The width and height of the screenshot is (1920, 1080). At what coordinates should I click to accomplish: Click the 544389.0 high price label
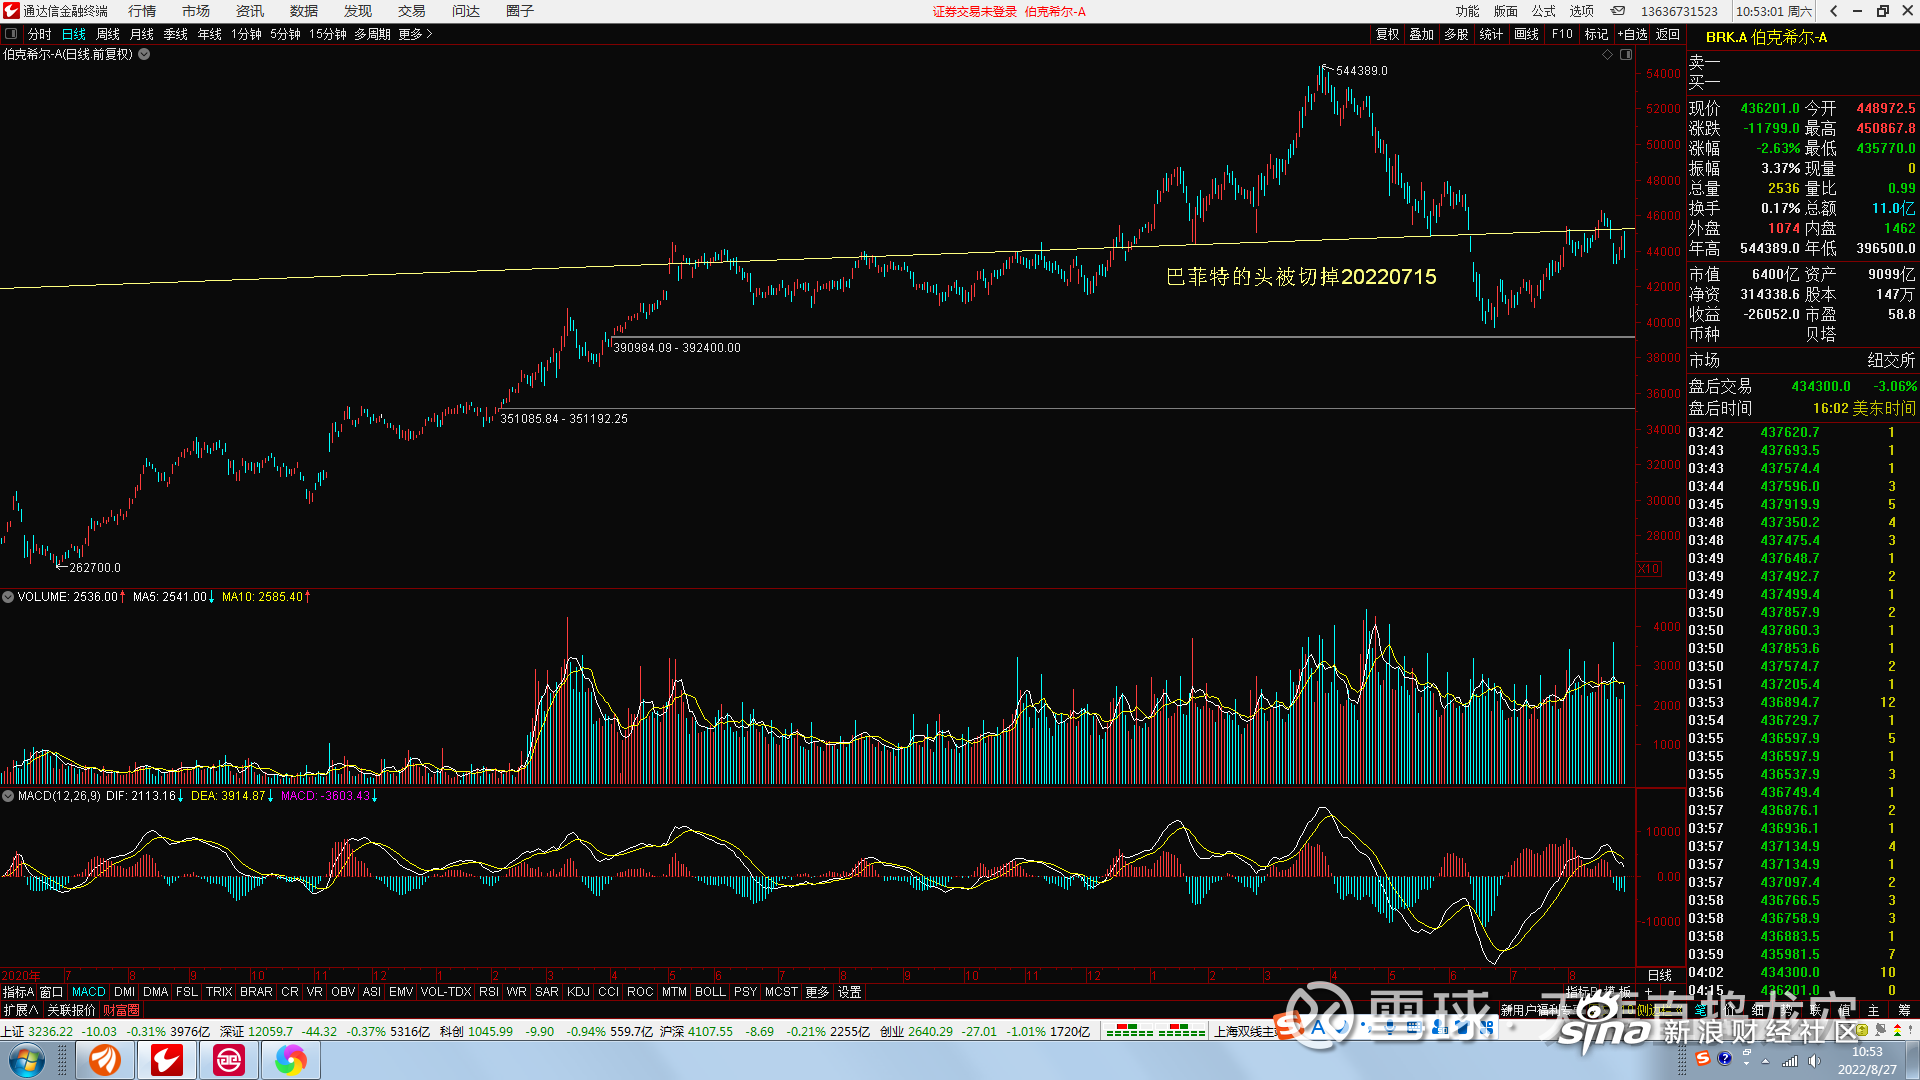[x=1362, y=71]
